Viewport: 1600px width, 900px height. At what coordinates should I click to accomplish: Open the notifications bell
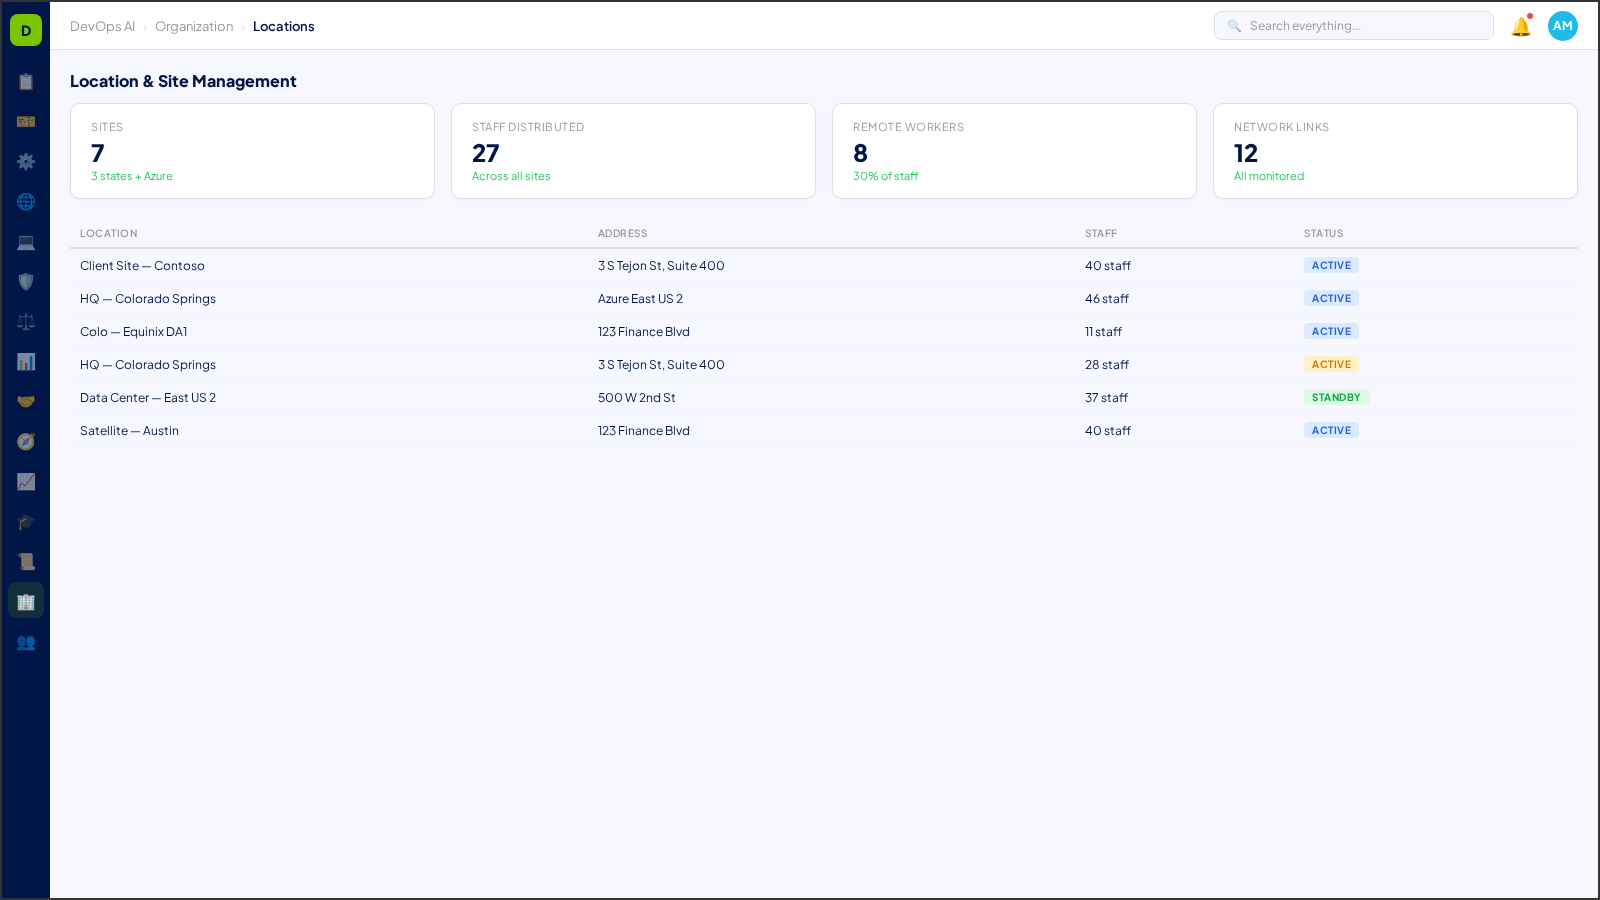[1520, 26]
